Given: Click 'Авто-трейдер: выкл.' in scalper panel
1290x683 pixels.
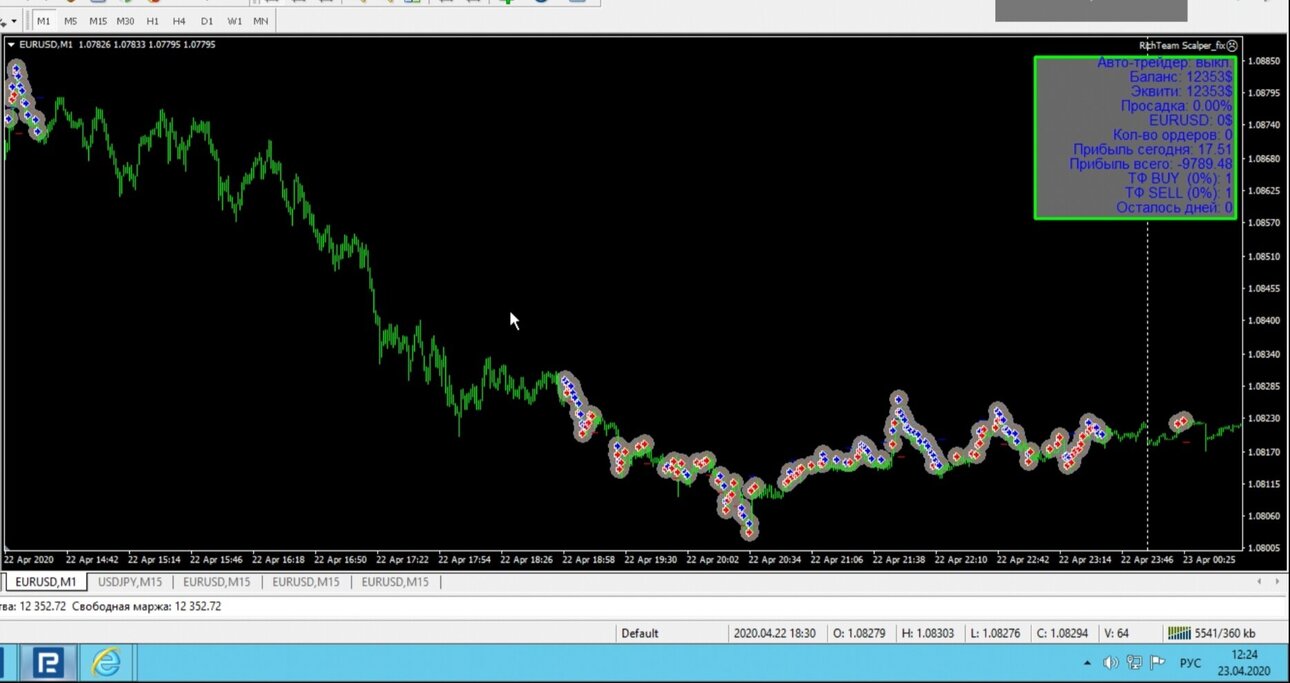Looking at the screenshot, I should (1164, 62).
